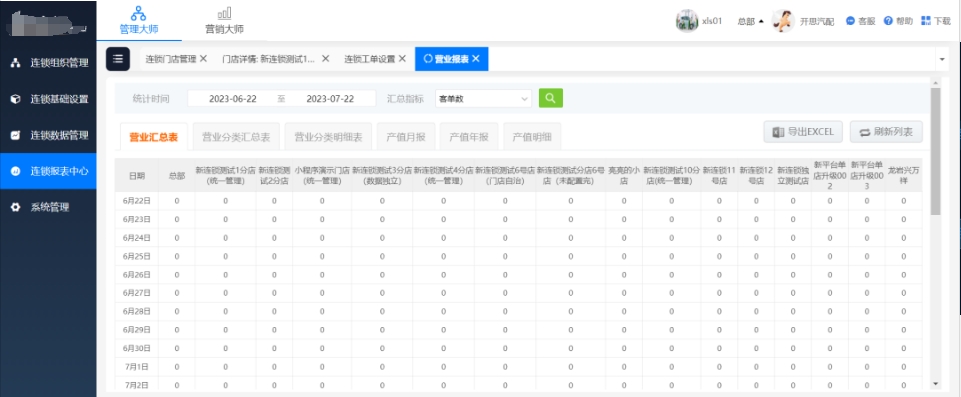Click 连锁基础设置 cube icon
Screen dimensions: 961x397
pyautogui.click(x=16, y=99)
